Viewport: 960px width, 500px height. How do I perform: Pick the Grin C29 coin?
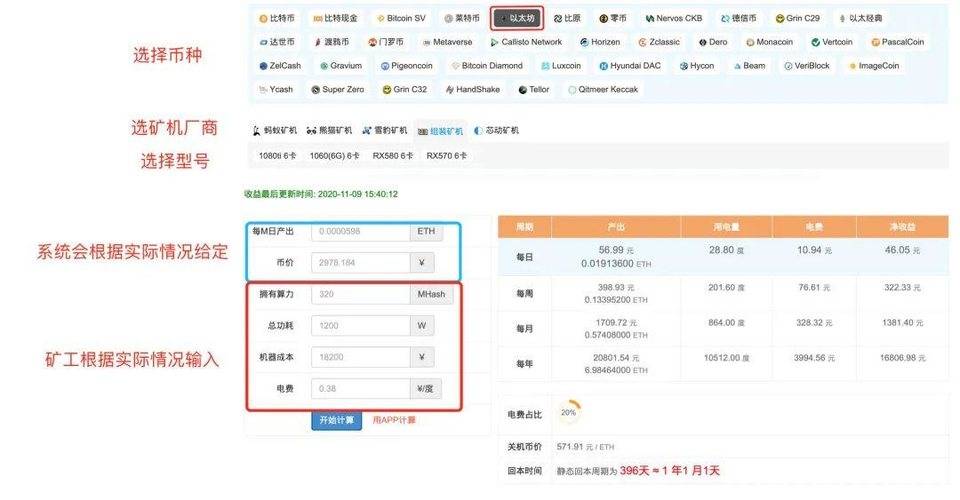tap(797, 18)
